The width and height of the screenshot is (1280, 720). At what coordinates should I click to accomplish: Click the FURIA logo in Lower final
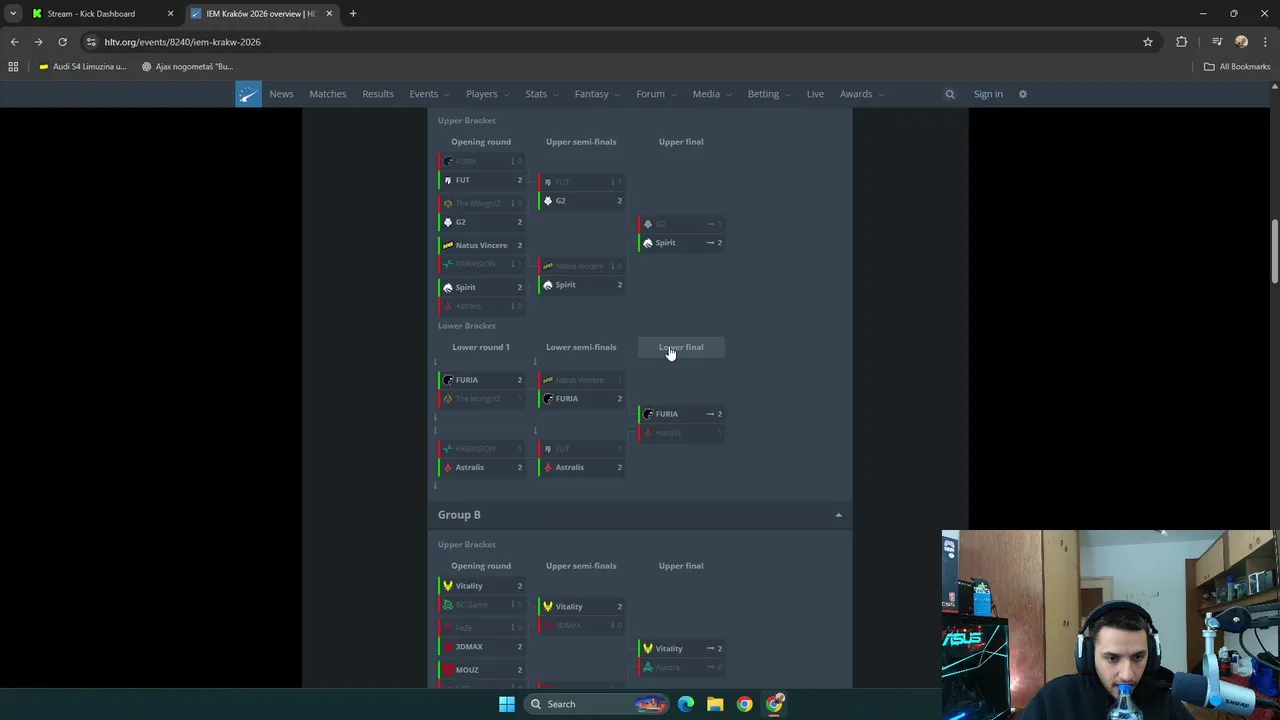tap(648, 414)
